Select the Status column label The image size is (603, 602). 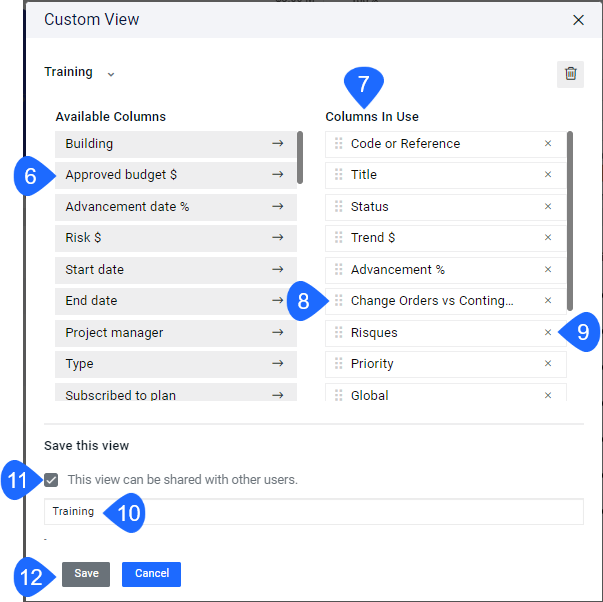(x=370, y=207)
